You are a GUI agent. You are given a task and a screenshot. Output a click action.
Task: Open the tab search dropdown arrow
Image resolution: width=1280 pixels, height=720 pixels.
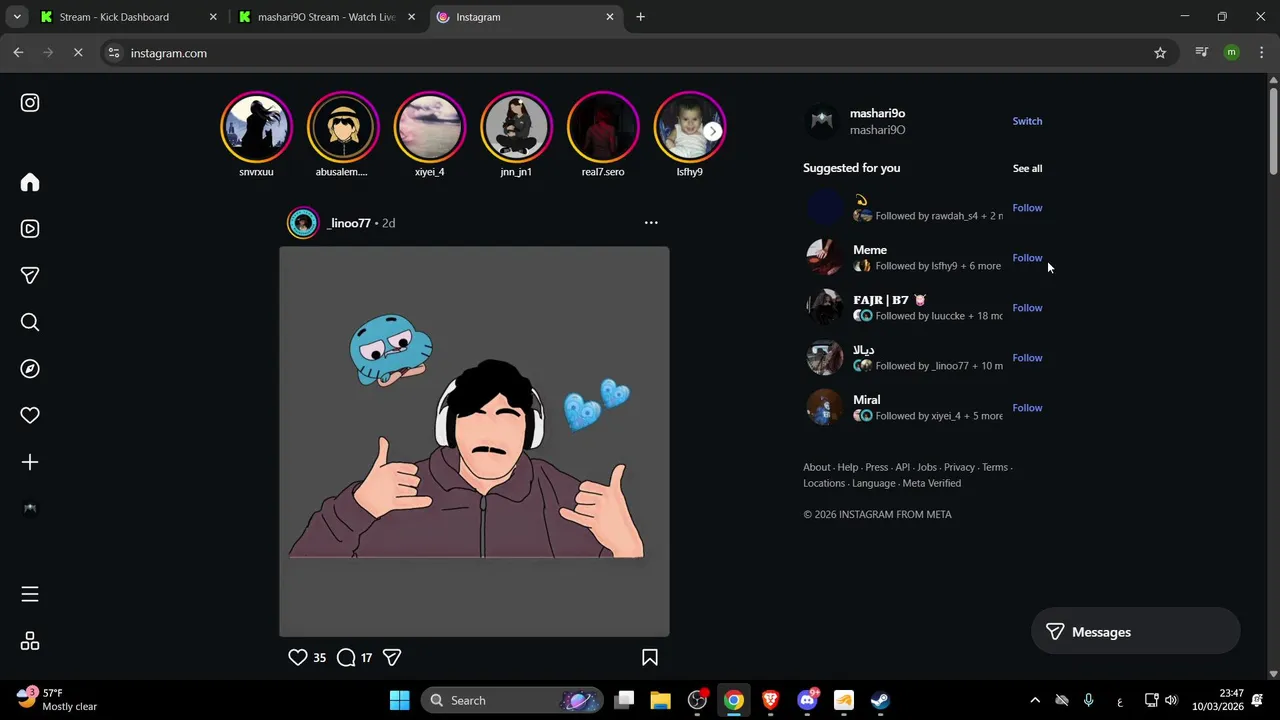[x=17, y=17]
